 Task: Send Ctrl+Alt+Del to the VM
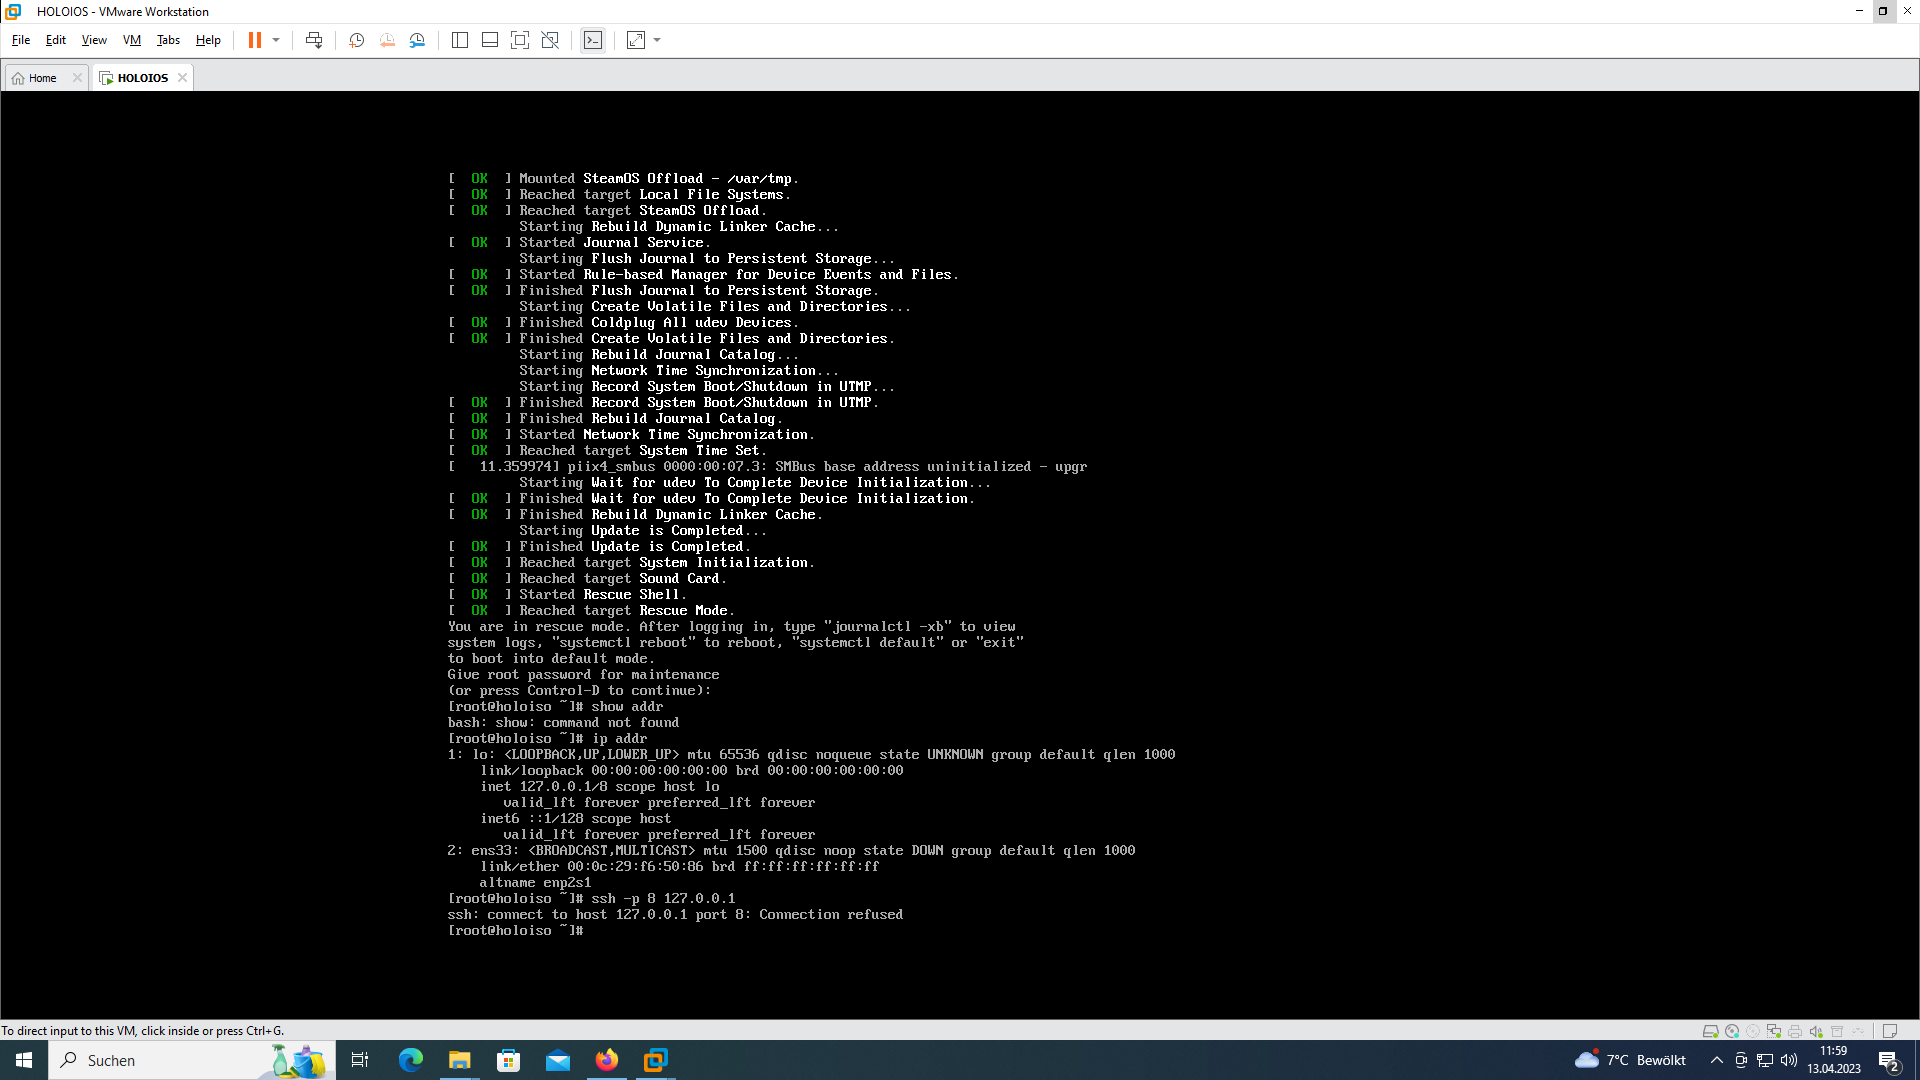314,40
